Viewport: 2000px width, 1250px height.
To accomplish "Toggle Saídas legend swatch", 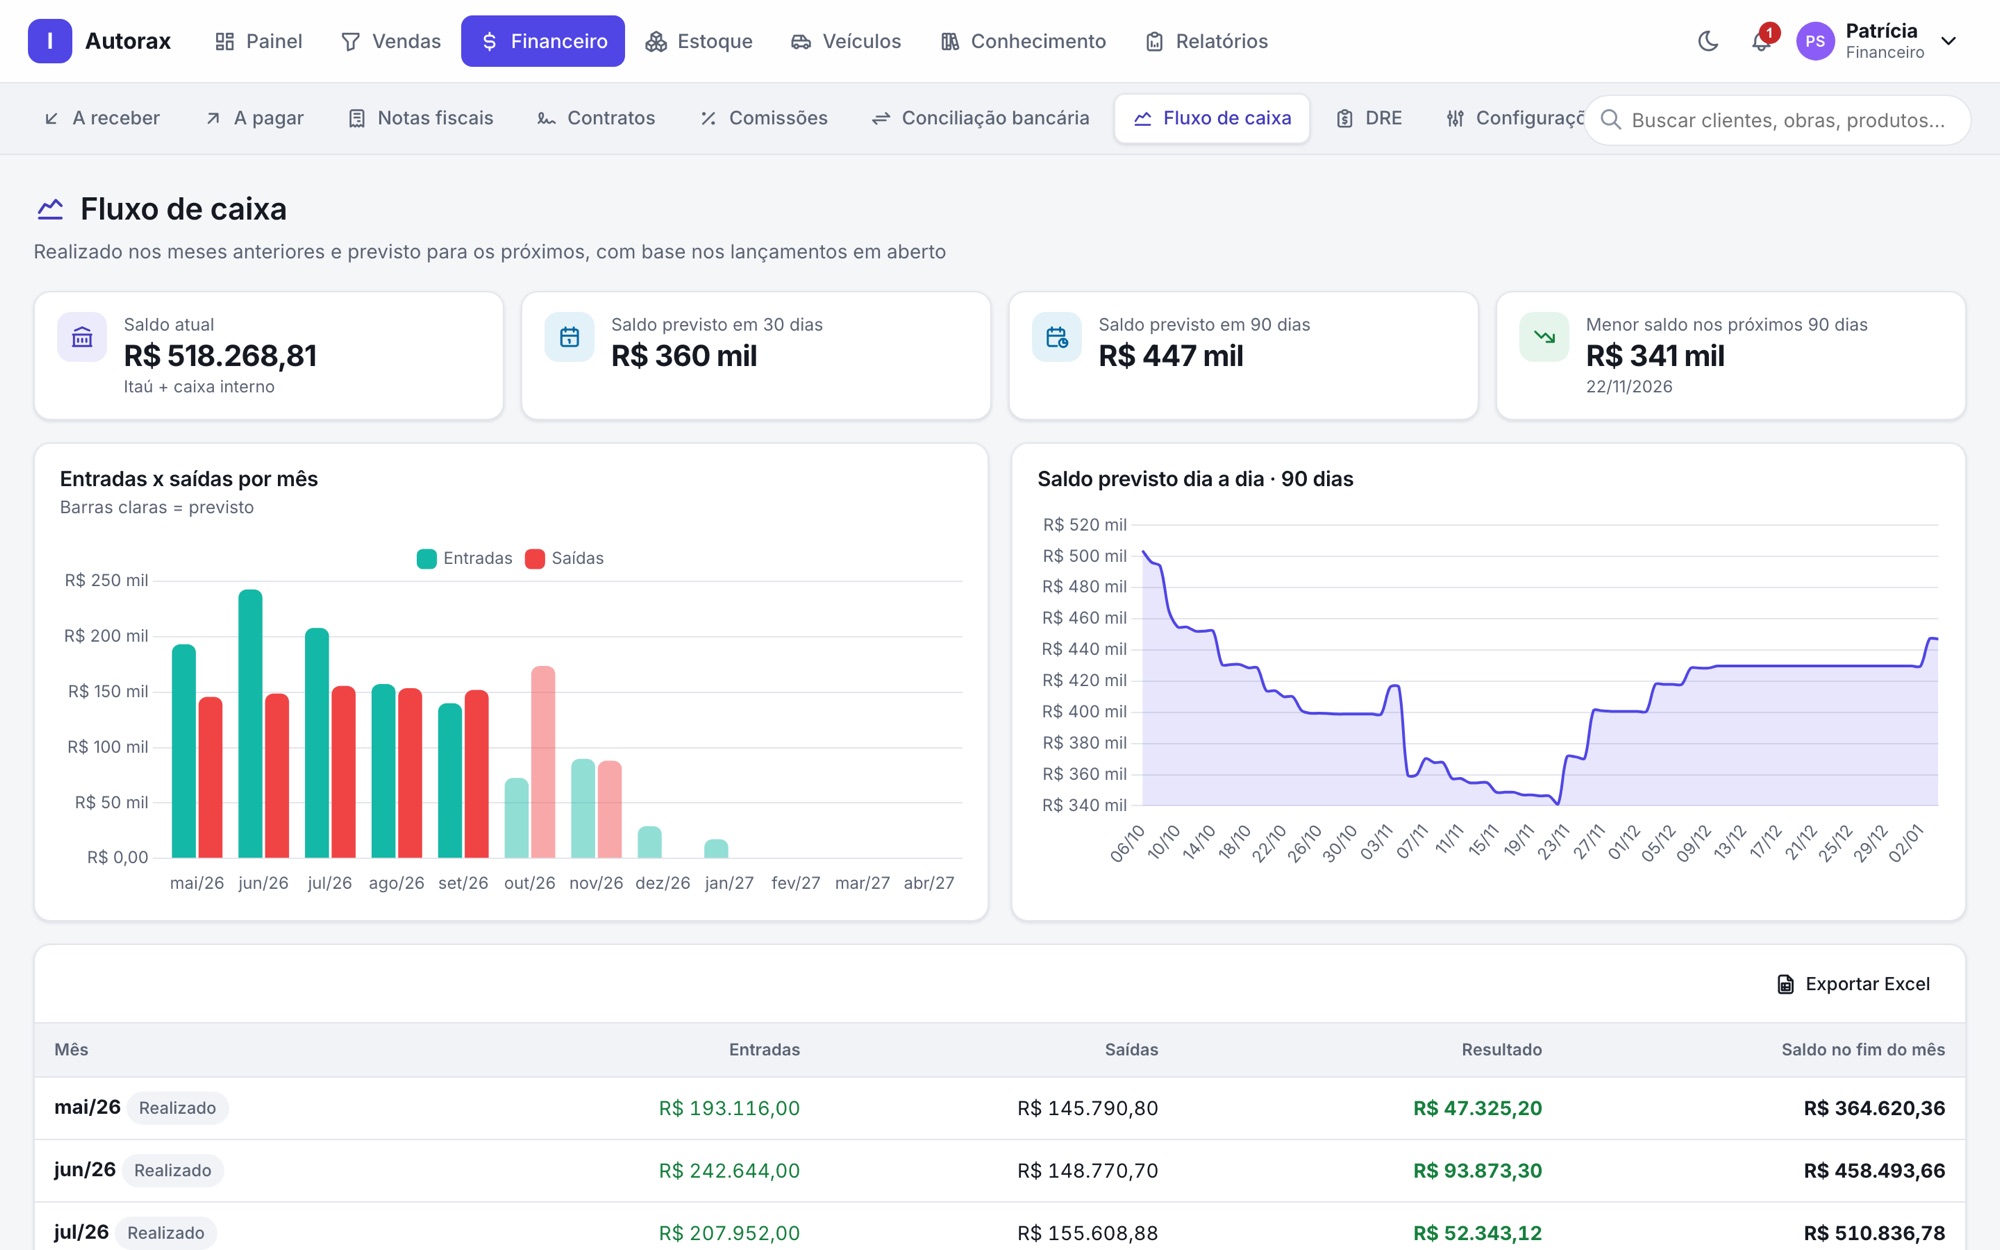I will tap(535, 558).
